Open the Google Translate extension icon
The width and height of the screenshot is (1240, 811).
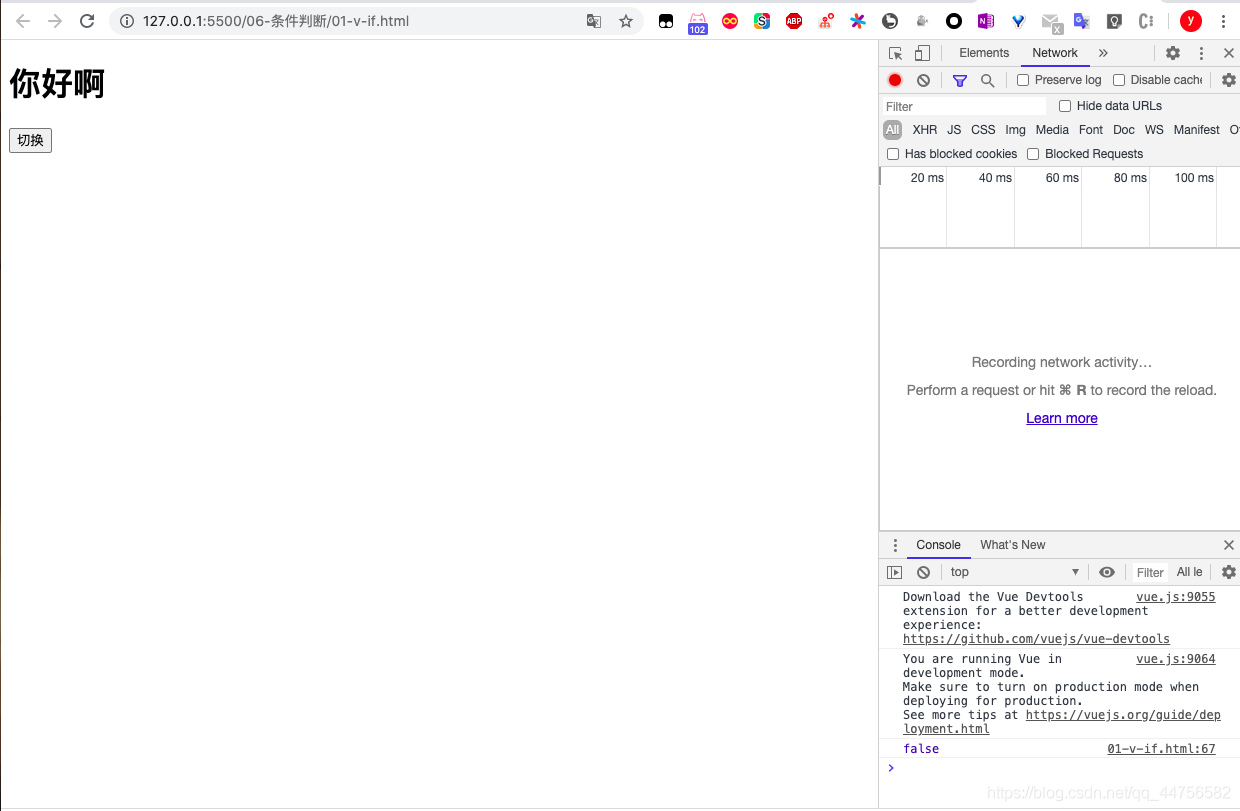(1082, 21)
